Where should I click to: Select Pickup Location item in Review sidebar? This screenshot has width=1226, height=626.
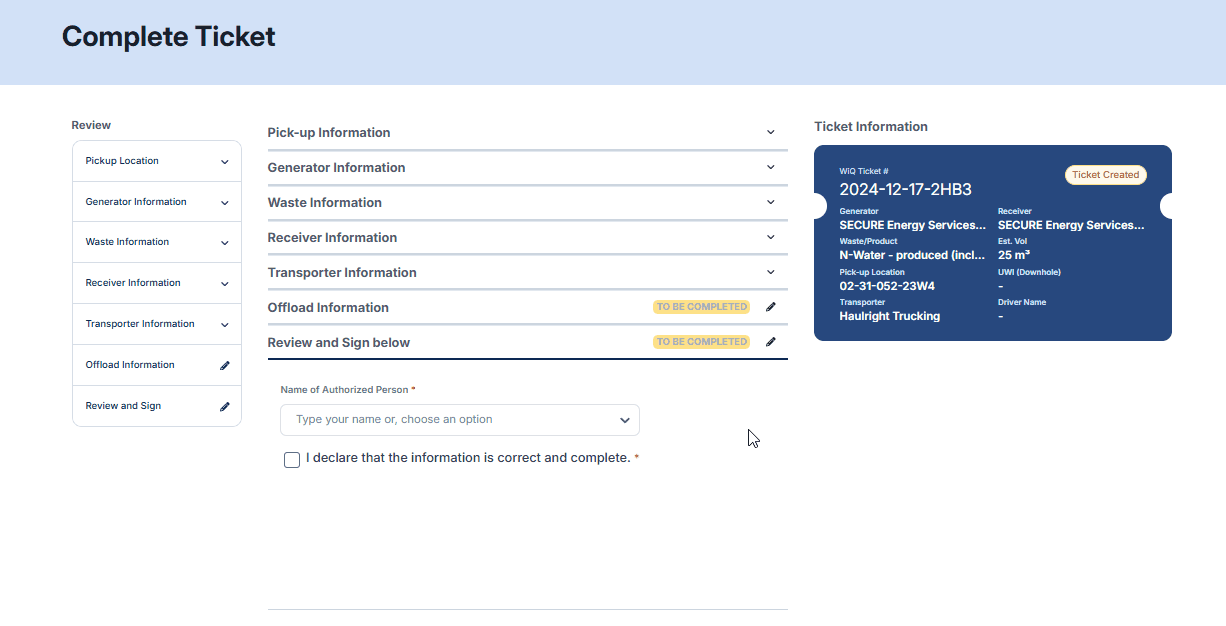point(157,161)
